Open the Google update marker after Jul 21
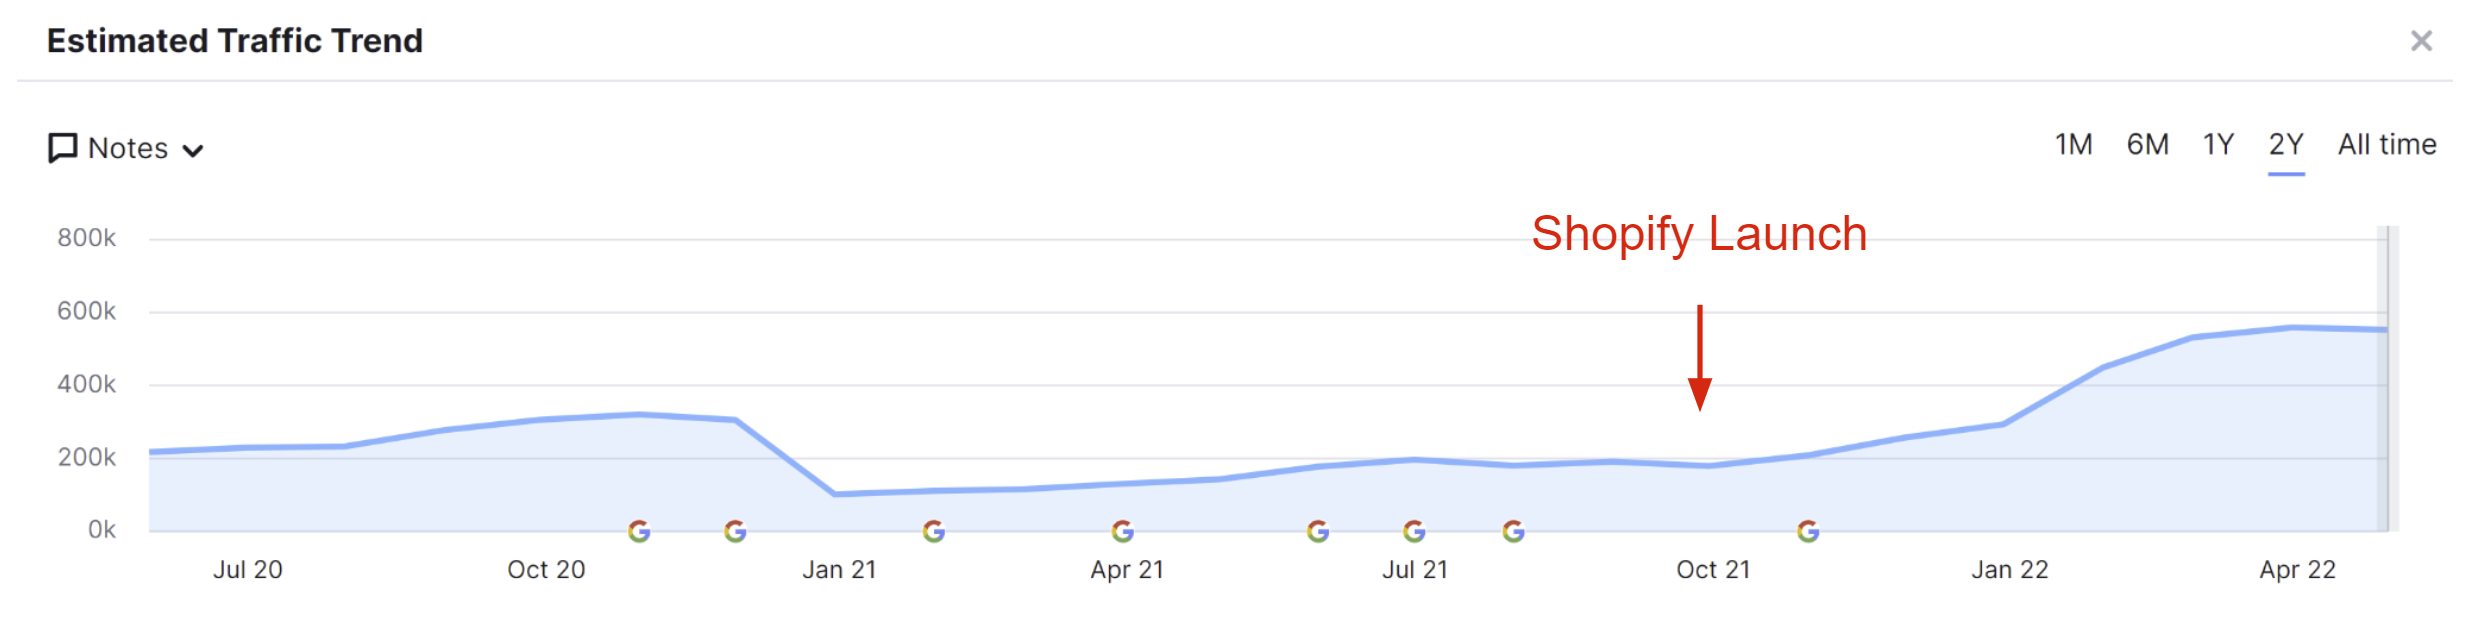Image resolution: width=2475 pixels, height=641 pixels. tap(1514, 531)
